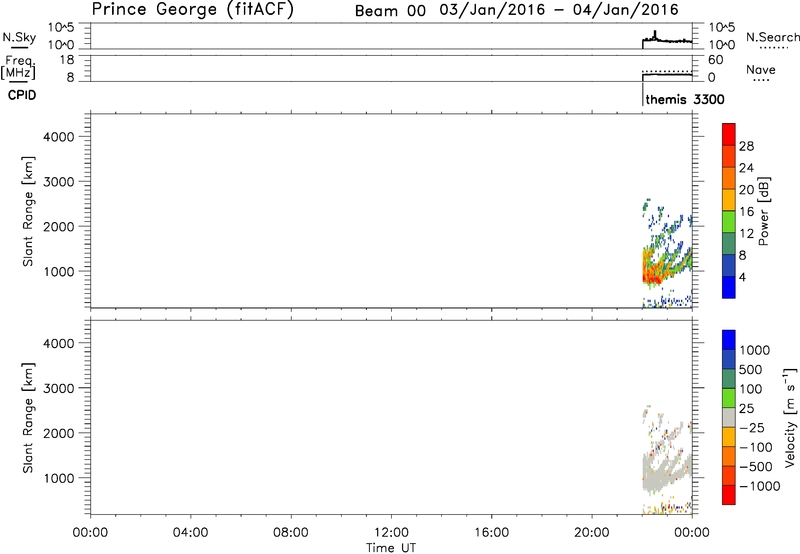Click the CPID label
This screenshot has width=800, height=554.
[22, 95]
